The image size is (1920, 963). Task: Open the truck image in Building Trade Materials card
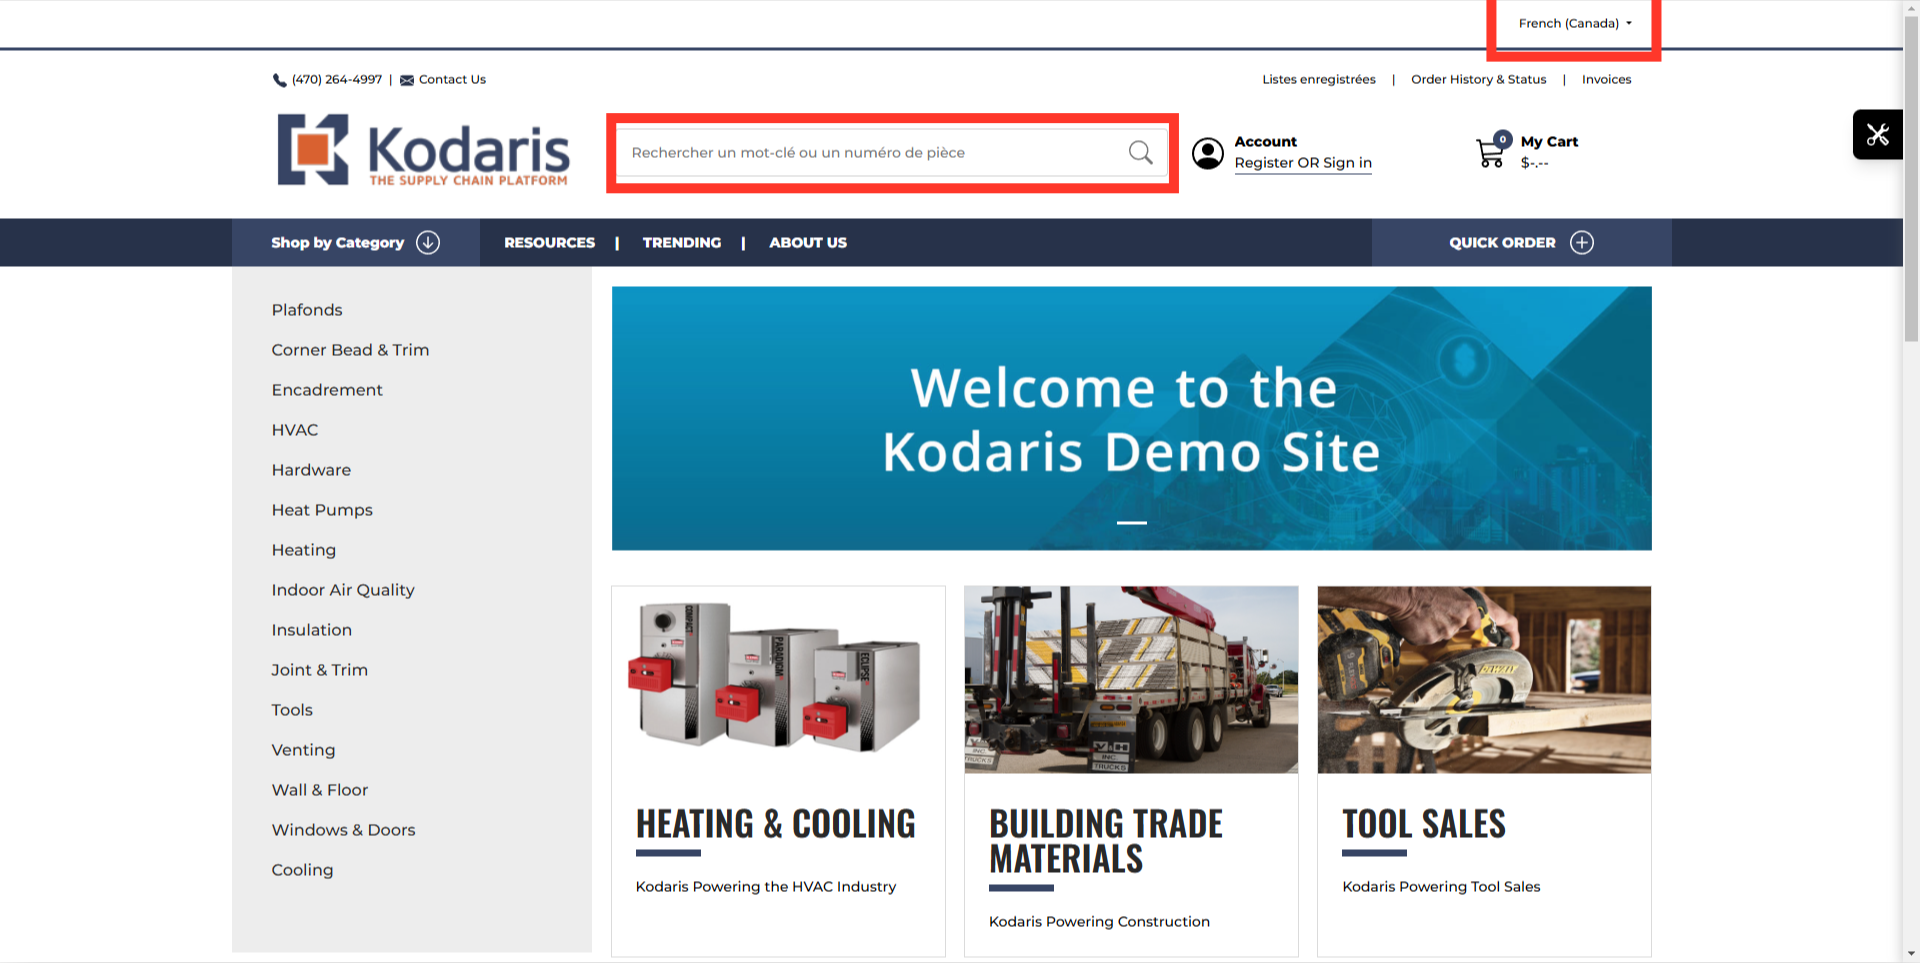click(1131, 679)
